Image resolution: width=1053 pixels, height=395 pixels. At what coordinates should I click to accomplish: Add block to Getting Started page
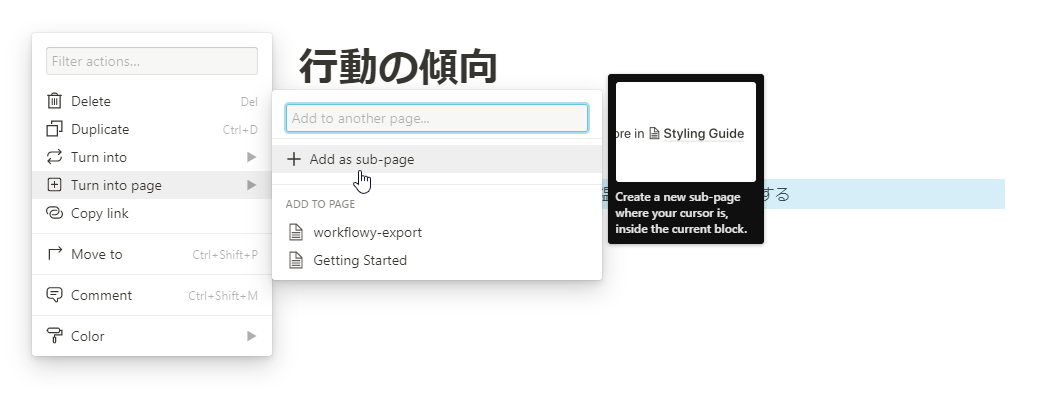coord(437,260)
